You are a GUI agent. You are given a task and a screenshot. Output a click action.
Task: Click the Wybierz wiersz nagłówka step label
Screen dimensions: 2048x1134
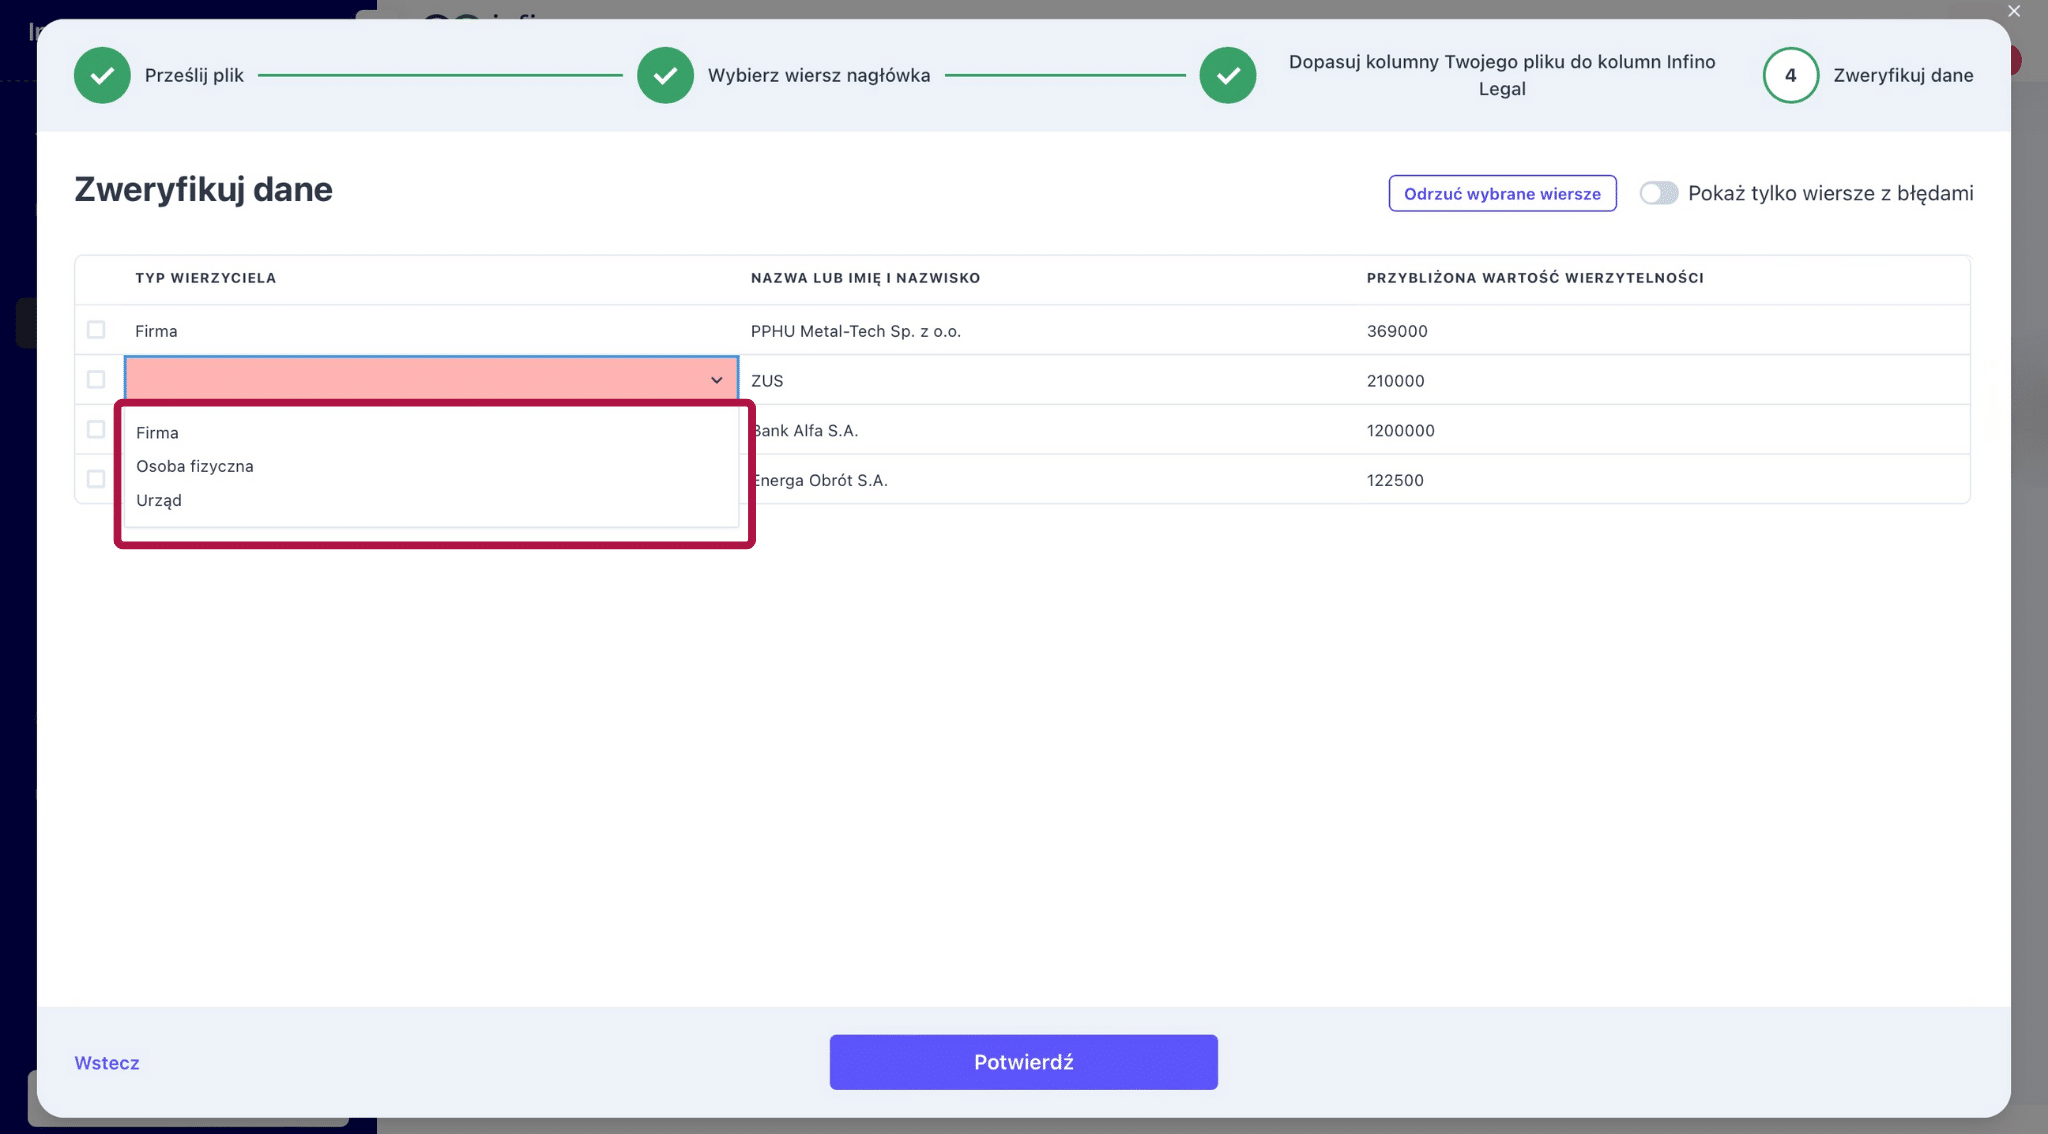pos(819,75)
